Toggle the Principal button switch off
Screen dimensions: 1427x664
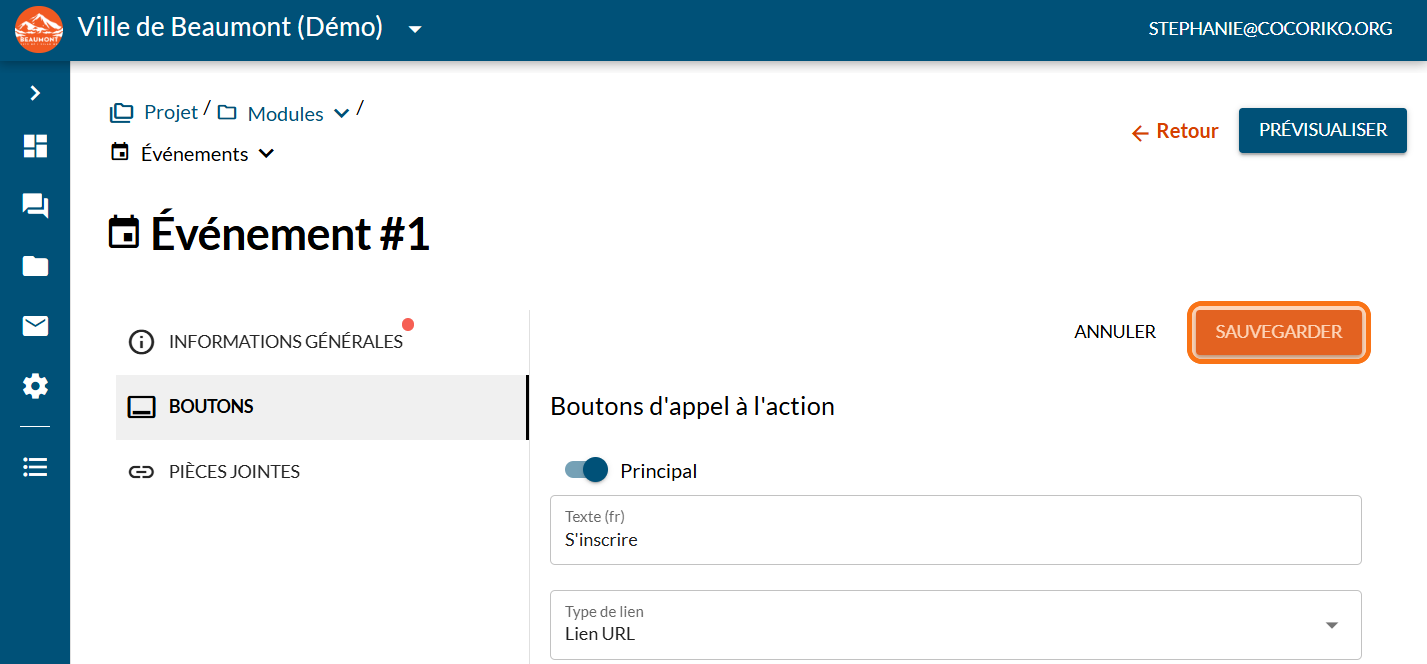(587, 470)
